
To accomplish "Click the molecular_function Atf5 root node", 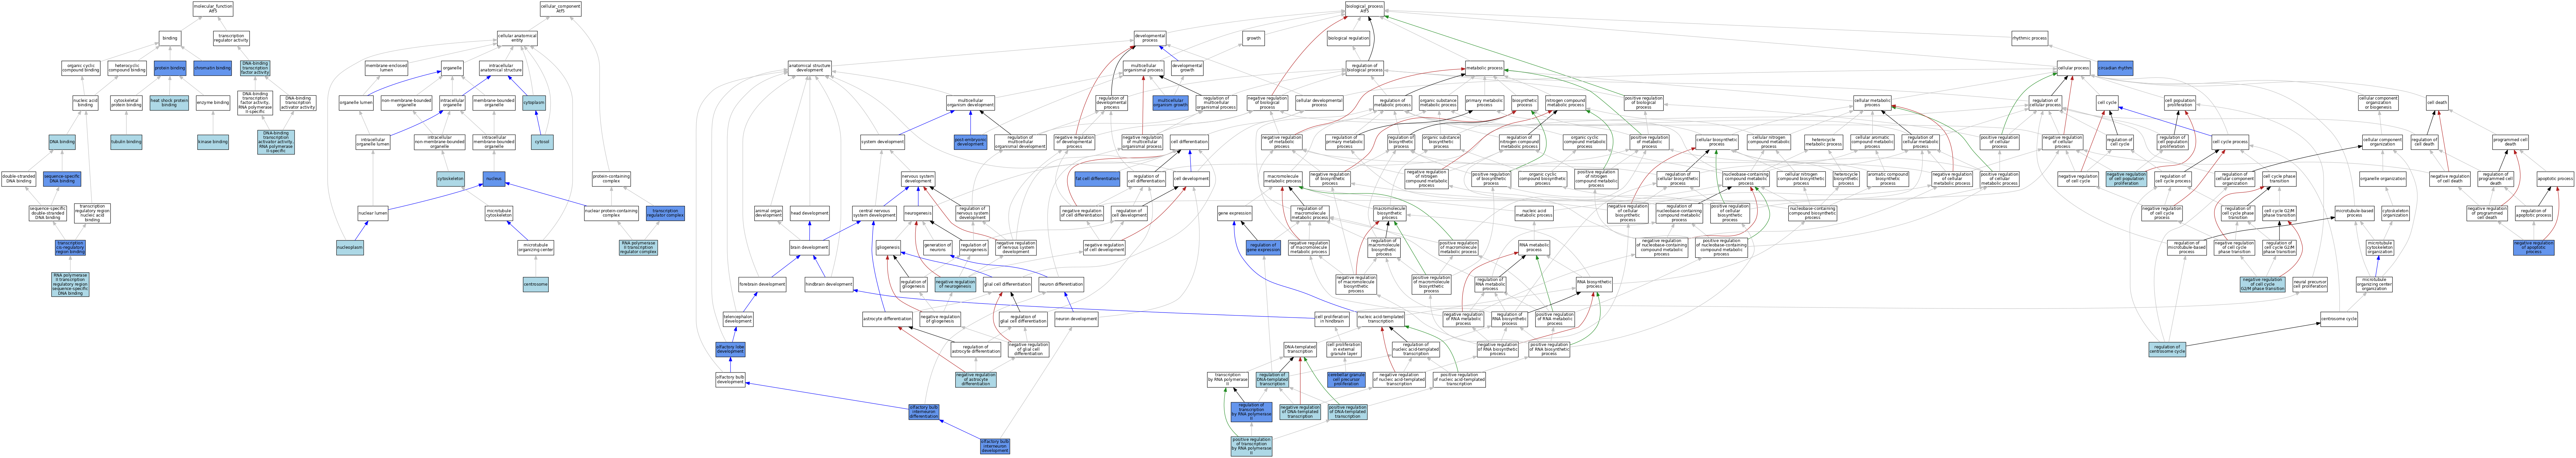I will (x=213, y=9).
